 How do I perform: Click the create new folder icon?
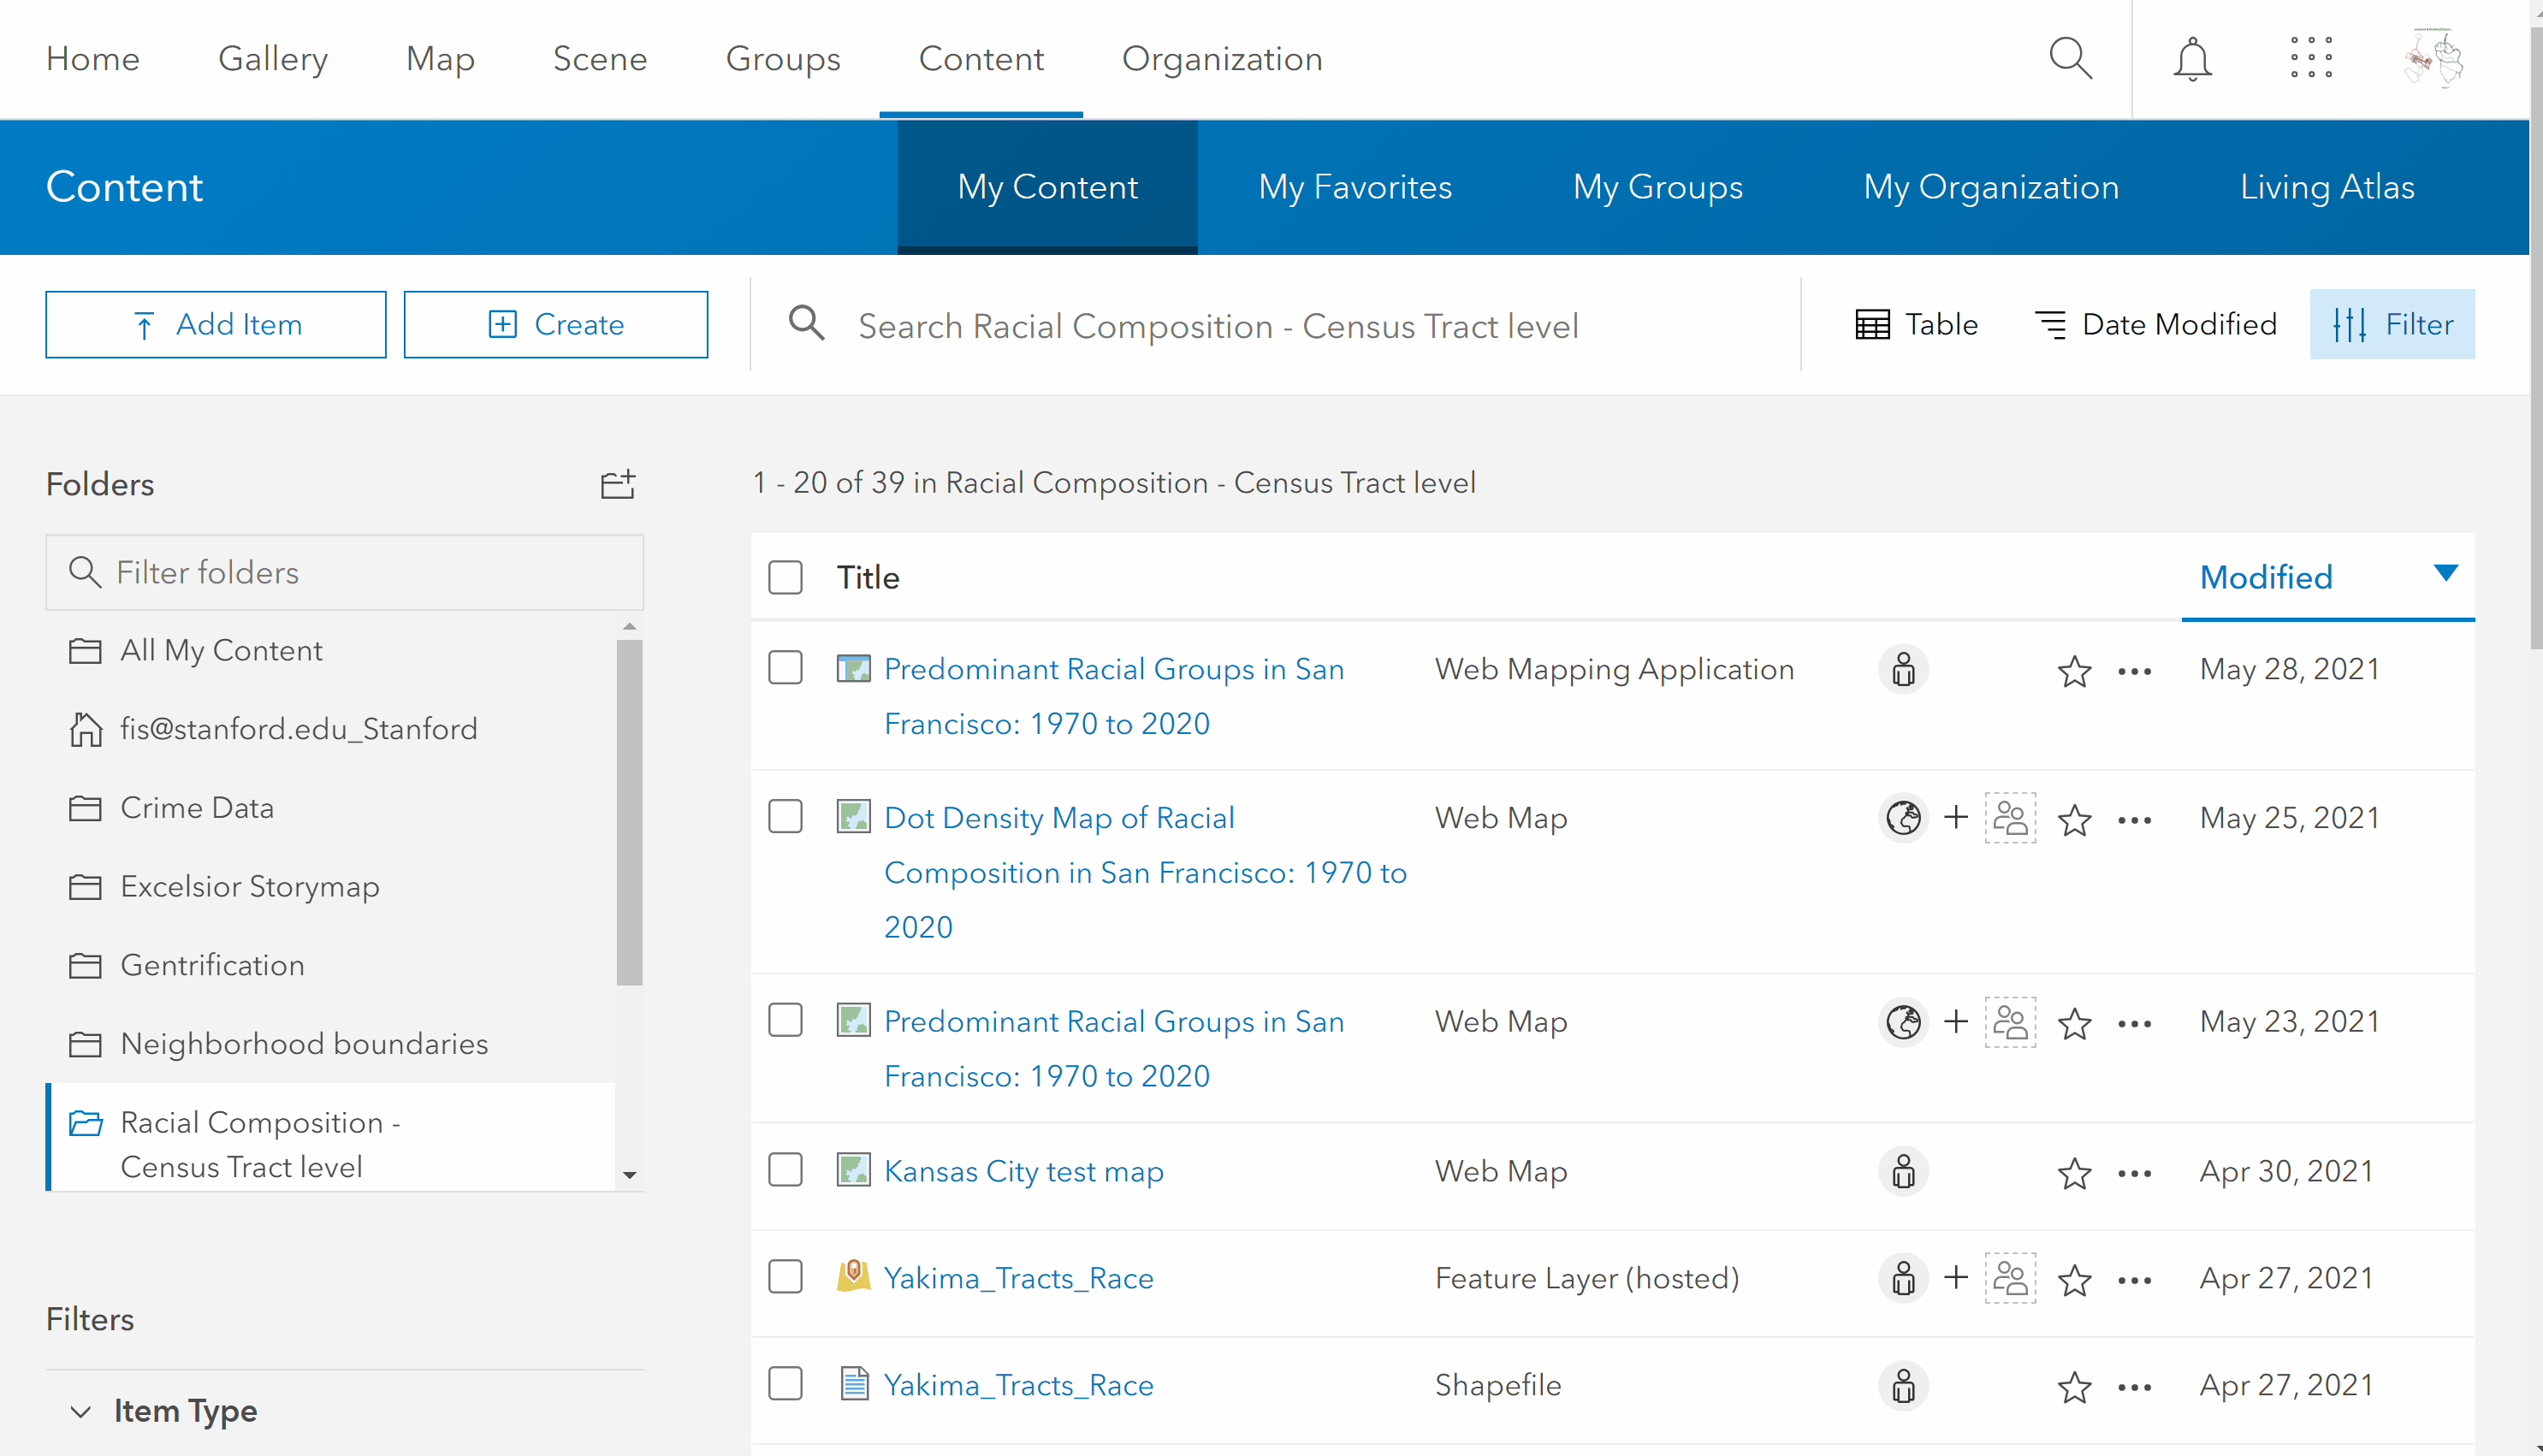pos(617,484)
